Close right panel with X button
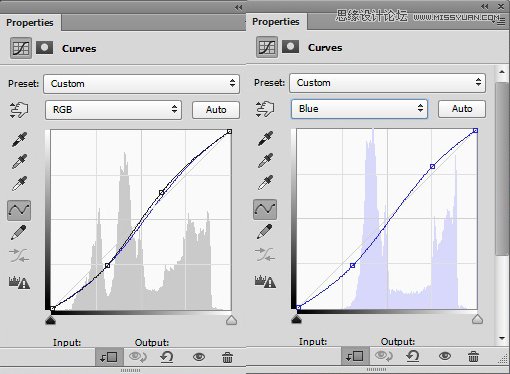 (x=501, y=6)
